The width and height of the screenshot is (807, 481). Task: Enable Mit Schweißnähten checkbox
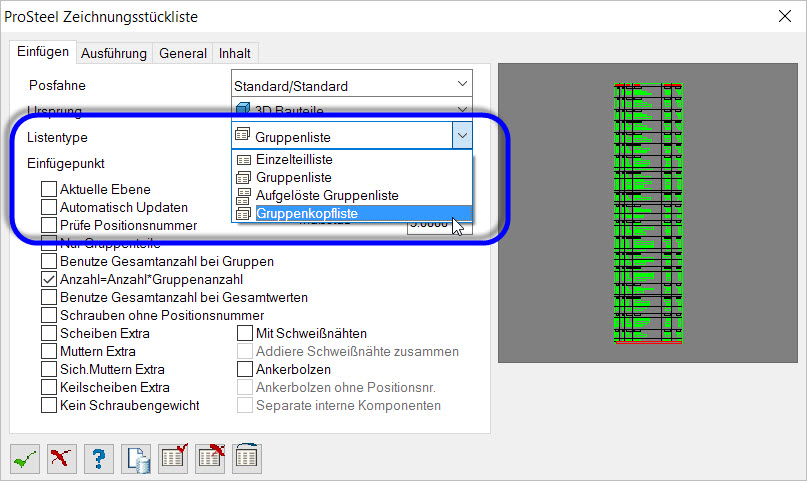pyautogui.click(x=245, y=333)
